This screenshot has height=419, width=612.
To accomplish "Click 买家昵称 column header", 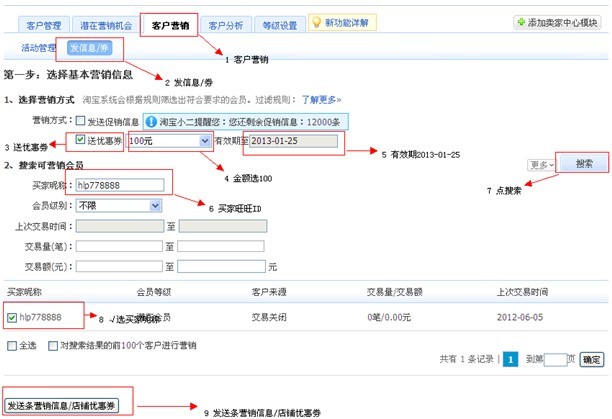I will (24, 292).
